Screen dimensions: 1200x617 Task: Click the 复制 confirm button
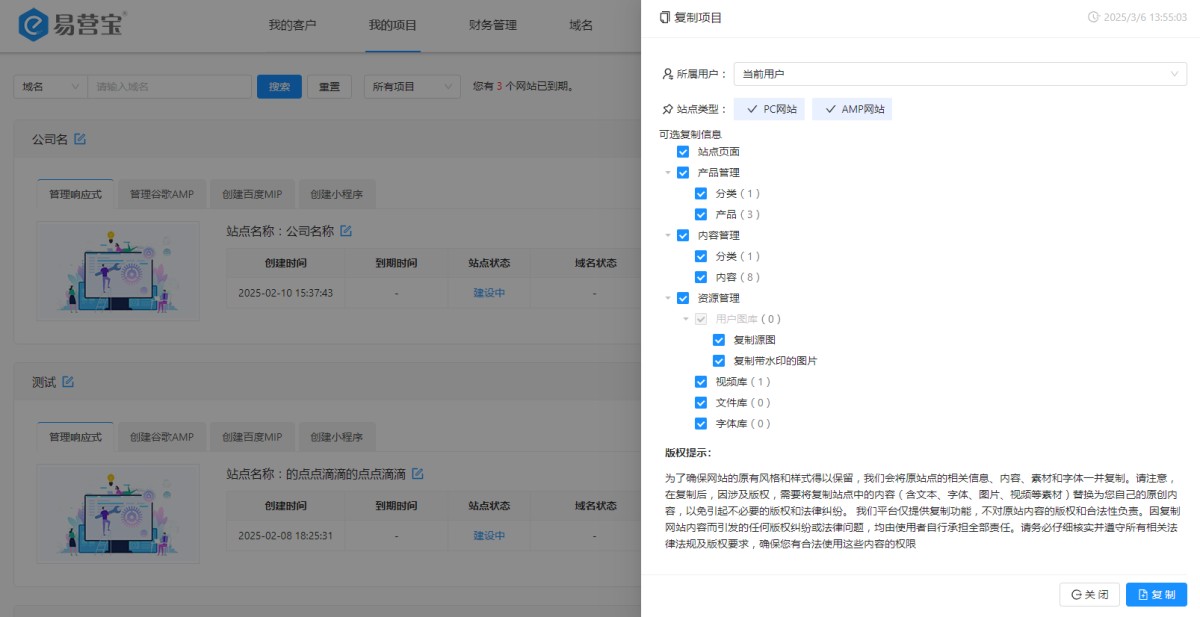coord(1156,594)
